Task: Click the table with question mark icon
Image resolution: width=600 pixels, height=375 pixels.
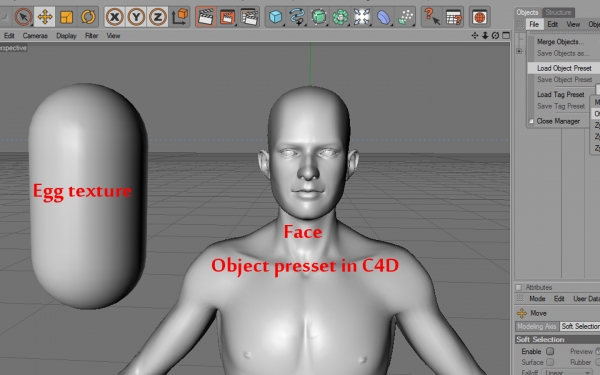Action: tap(453, 17)
